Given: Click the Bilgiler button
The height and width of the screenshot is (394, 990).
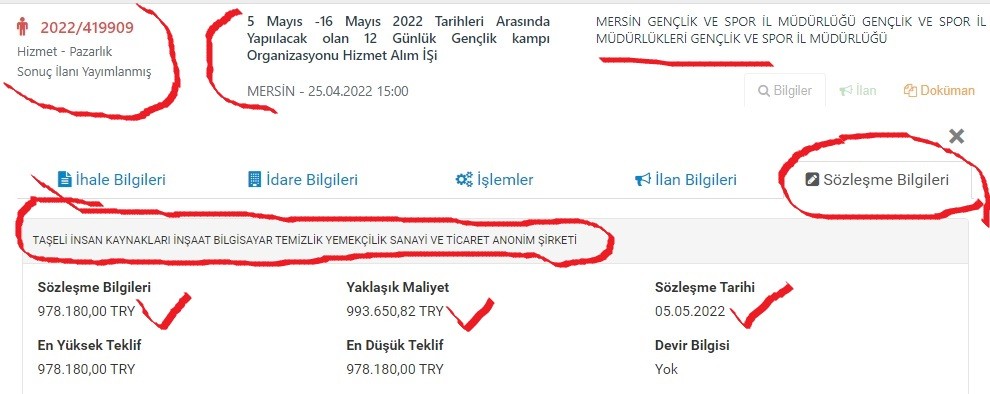Looking at the screenshot, I should click(x=785, y=90).
